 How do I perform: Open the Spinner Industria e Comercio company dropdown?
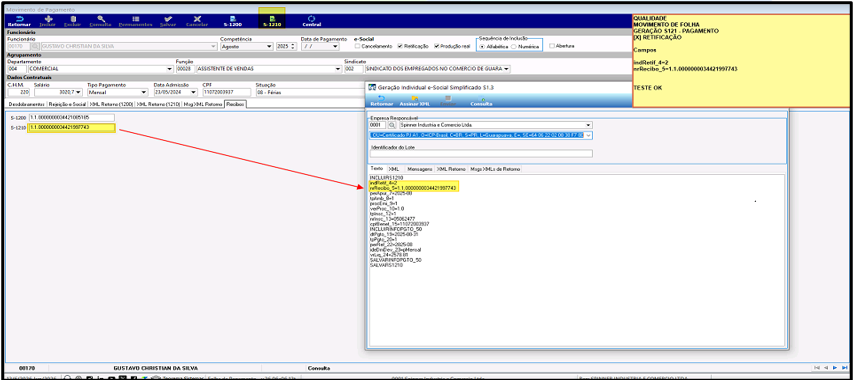click(x=588, y=125)
